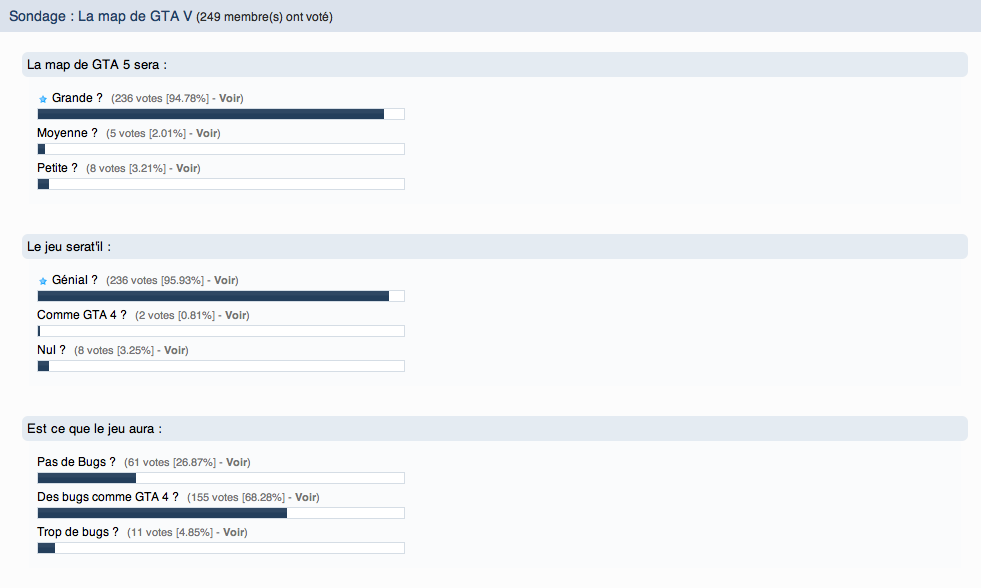
Task: Show voters for Génial option
Action: pos(226,280)
